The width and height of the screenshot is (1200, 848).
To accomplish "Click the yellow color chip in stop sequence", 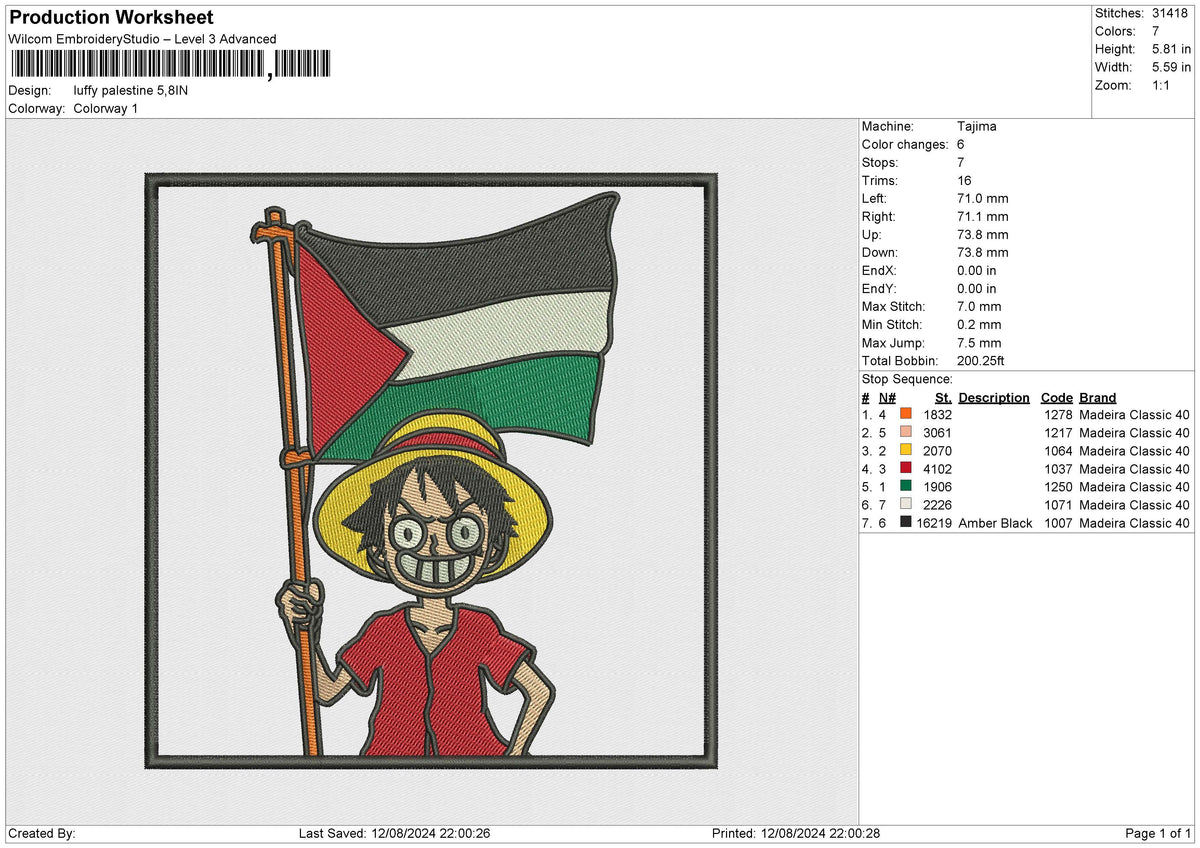I will click(x=904, y=450).
